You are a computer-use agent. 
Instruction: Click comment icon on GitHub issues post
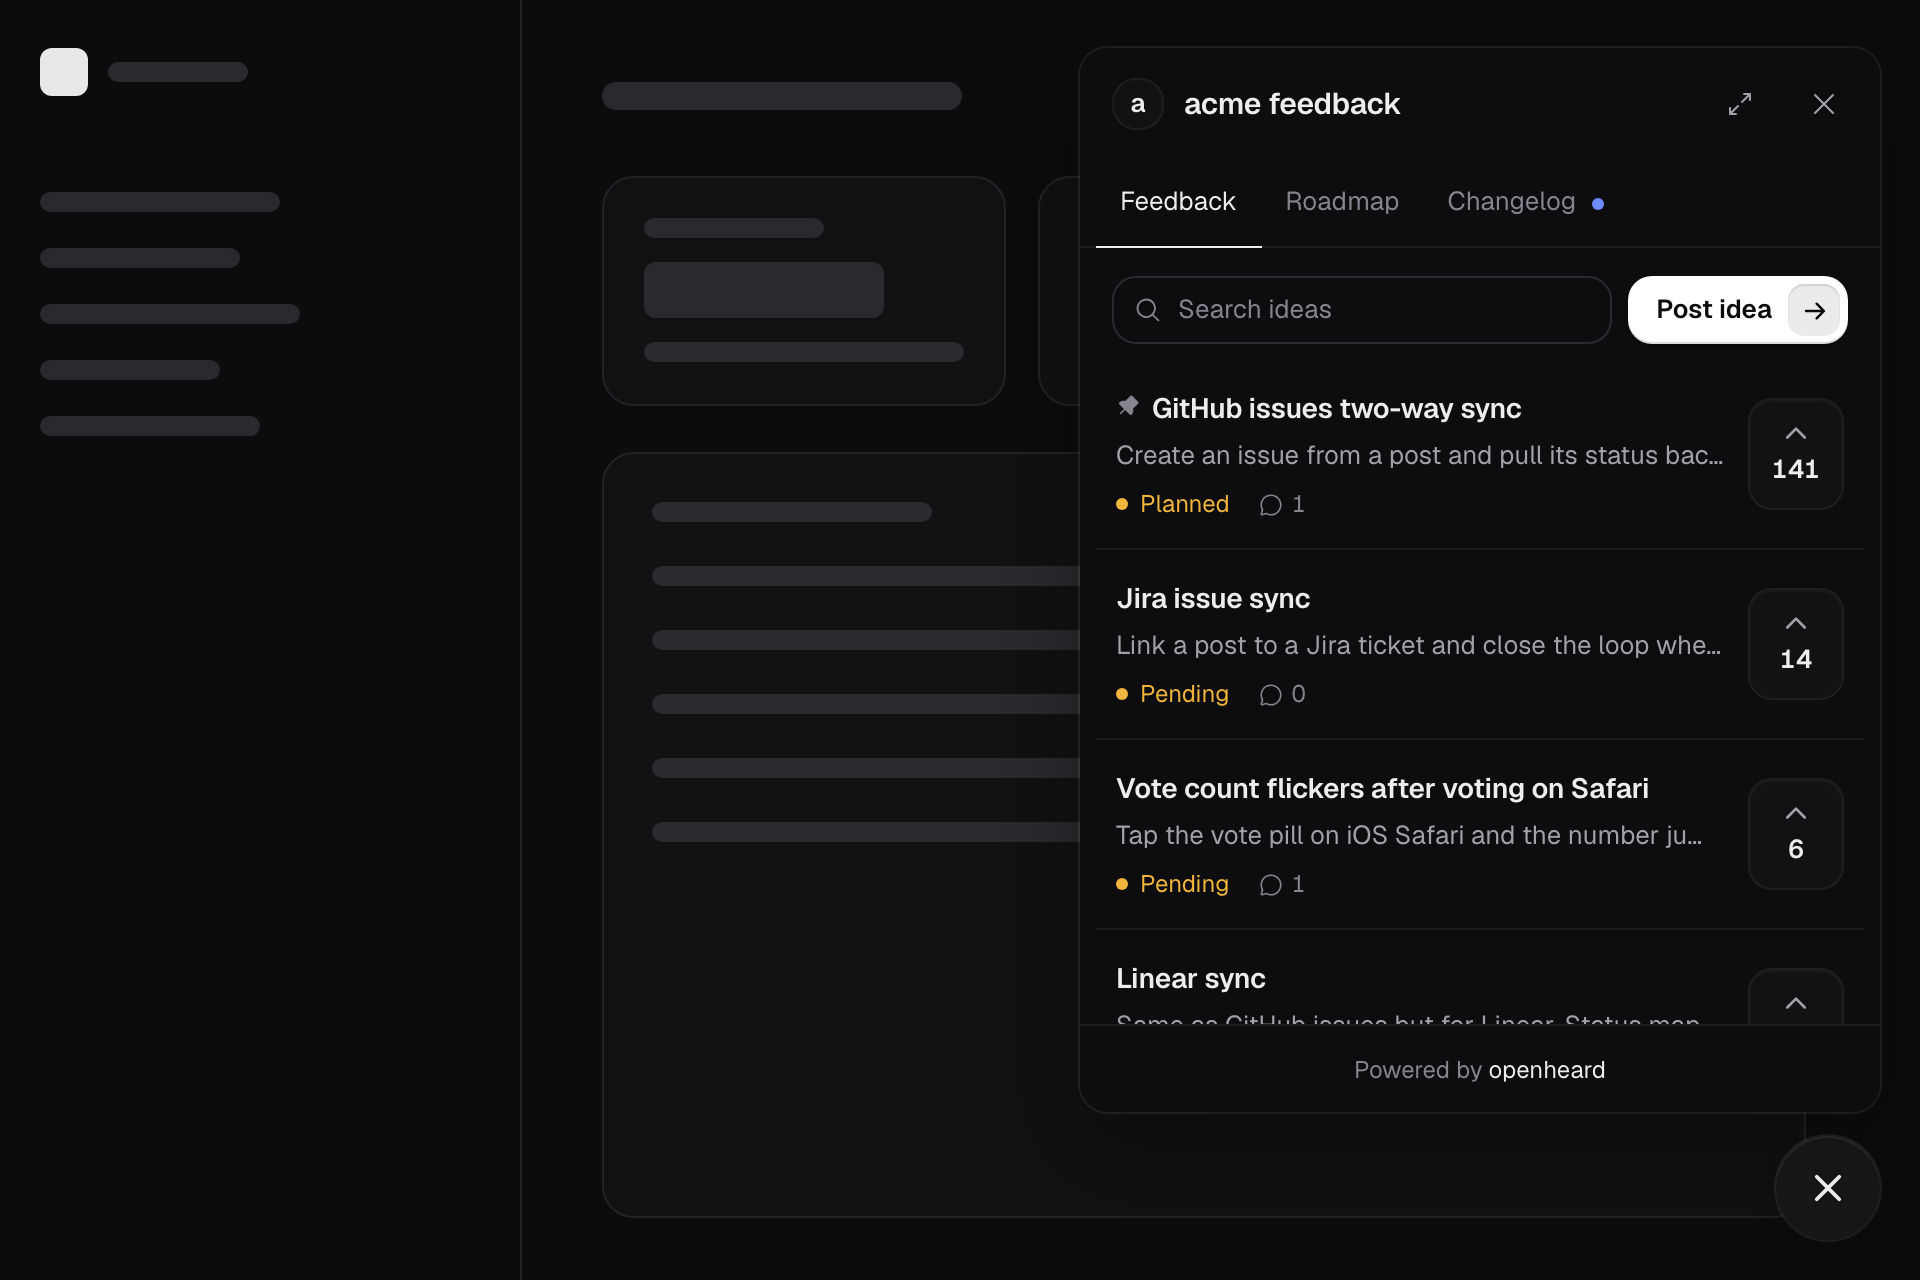coord(1271,505)
